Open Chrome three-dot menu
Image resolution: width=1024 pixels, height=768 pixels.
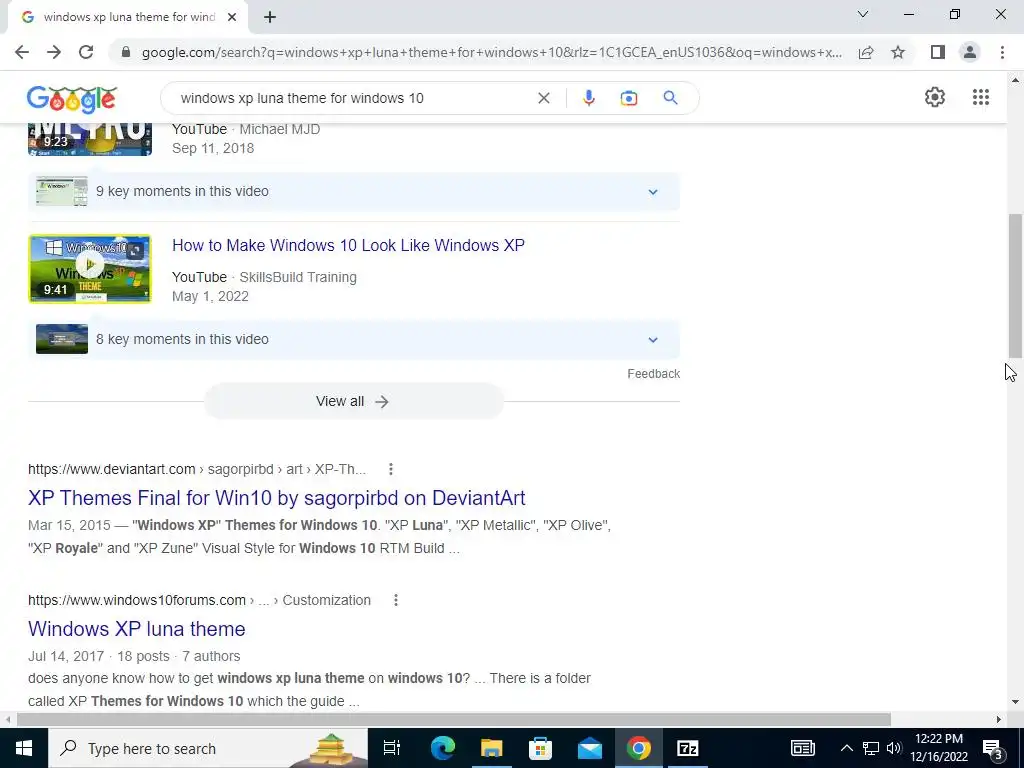point(1002,52)
